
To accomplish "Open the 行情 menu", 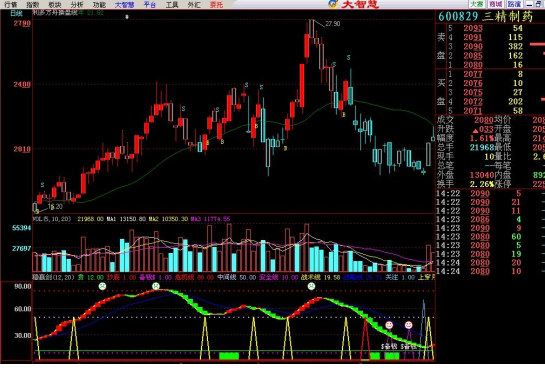I will point(10,5).
